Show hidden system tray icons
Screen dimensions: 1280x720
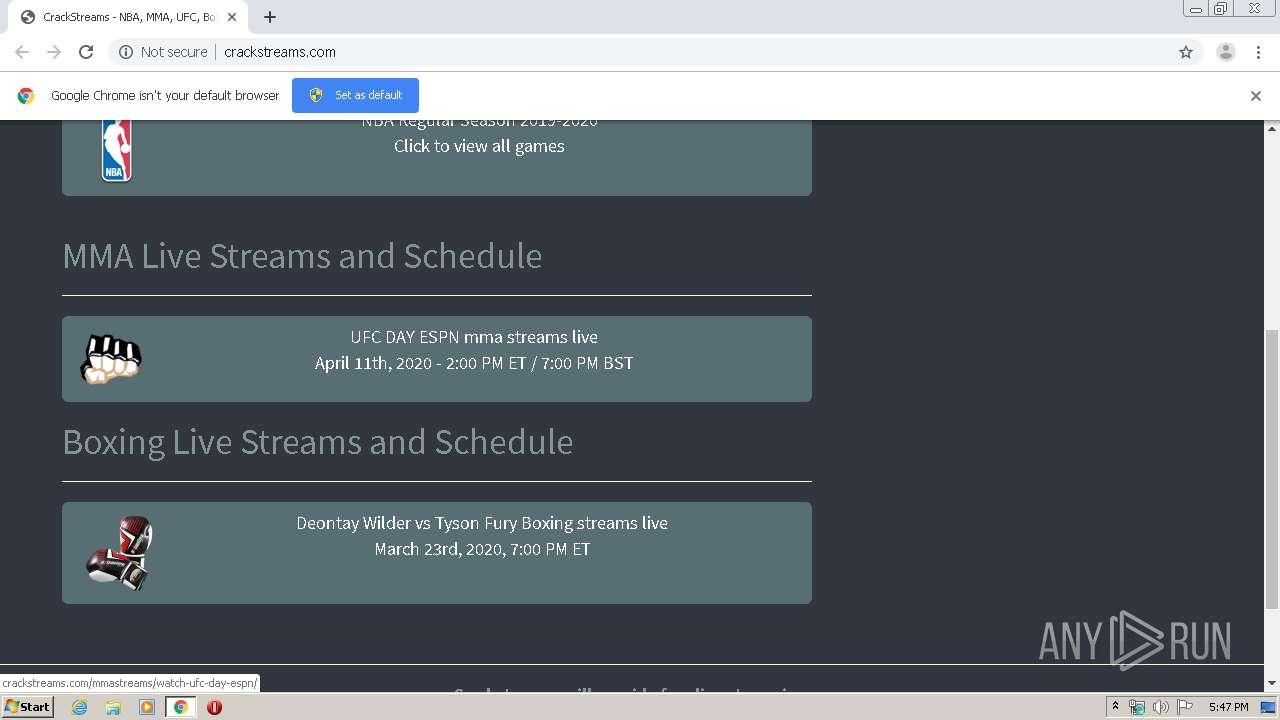tap(1115, 707)
